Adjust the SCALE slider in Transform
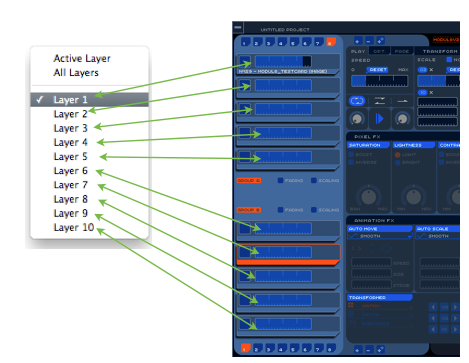 438,81
